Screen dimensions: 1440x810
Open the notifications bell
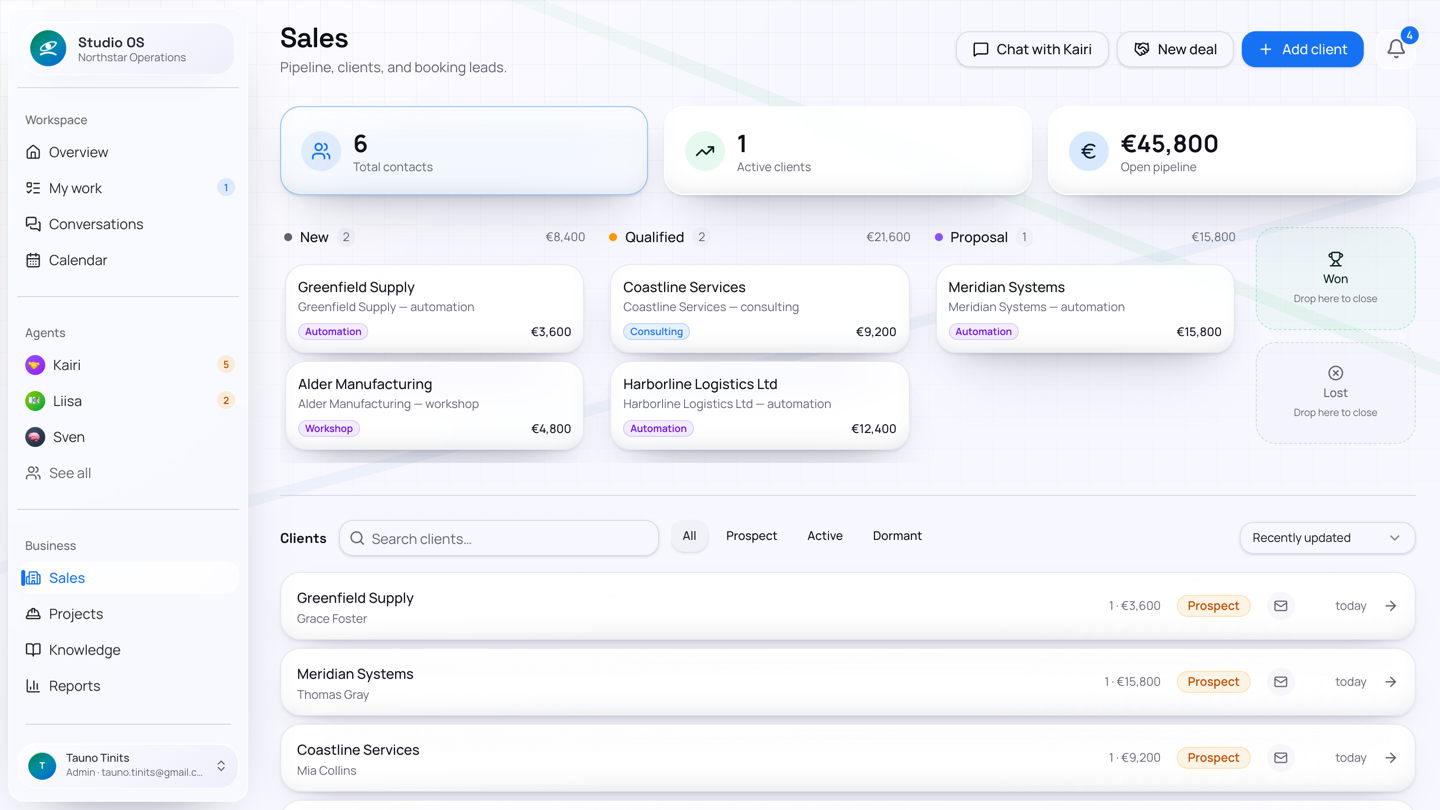[x=1396, y=49]
